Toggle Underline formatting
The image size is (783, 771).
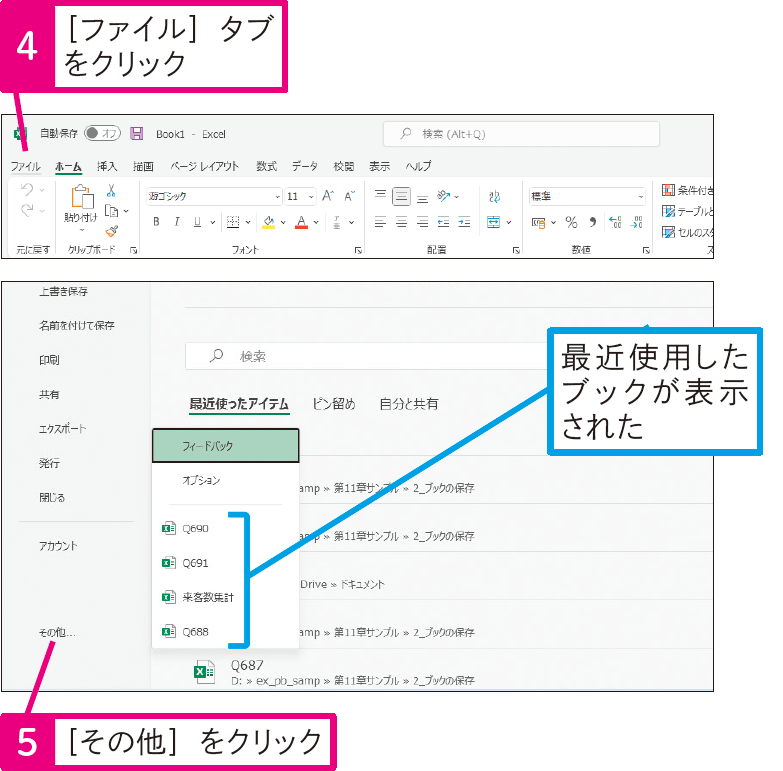(x=197, y=222)
